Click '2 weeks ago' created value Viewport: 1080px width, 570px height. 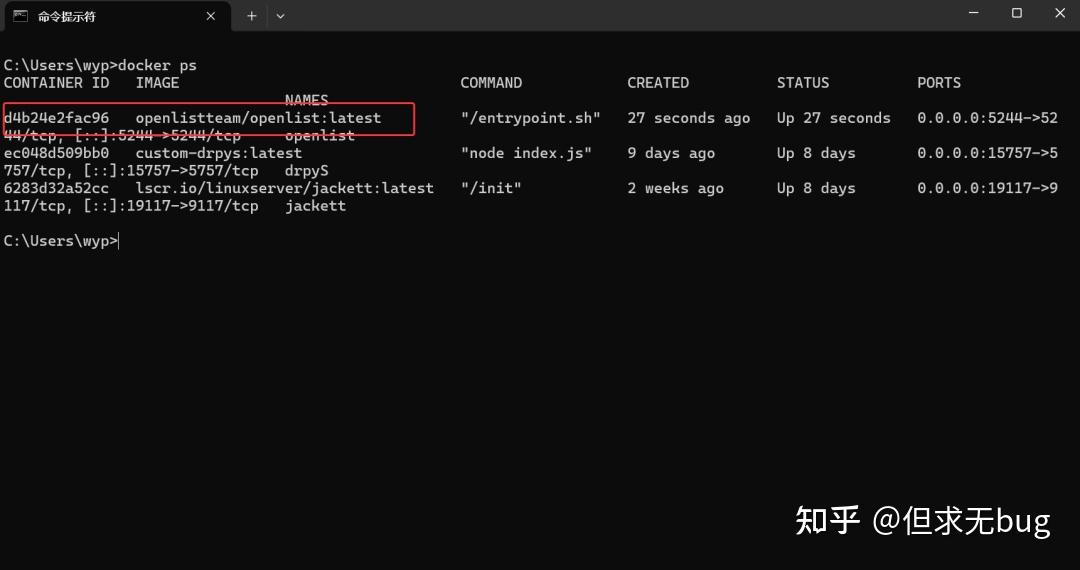675,188
